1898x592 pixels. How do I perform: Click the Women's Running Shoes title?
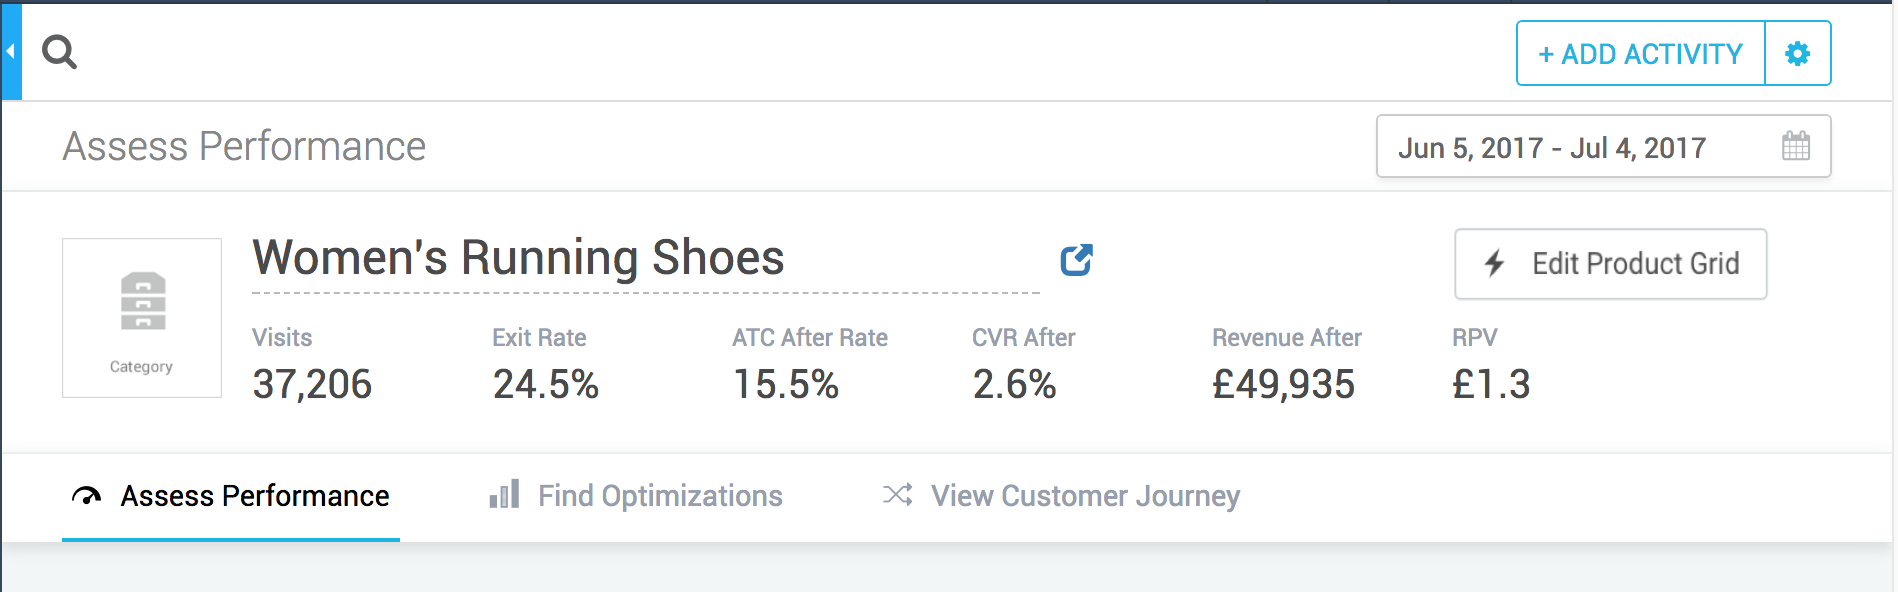point(518,258)
